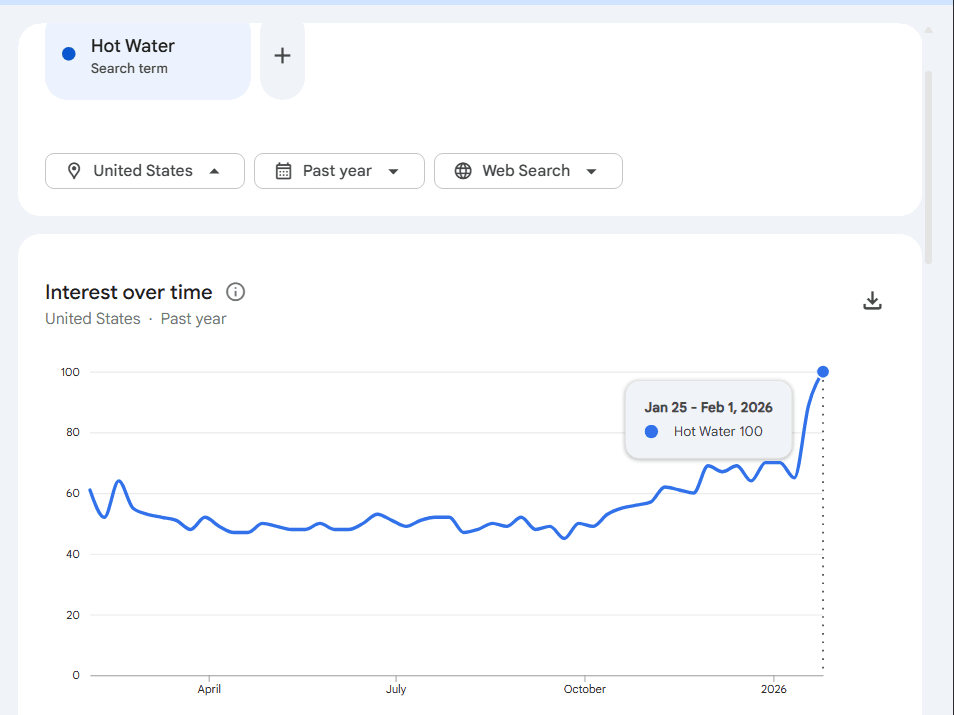Click the Hot Water blue color dot

point(68,54)
